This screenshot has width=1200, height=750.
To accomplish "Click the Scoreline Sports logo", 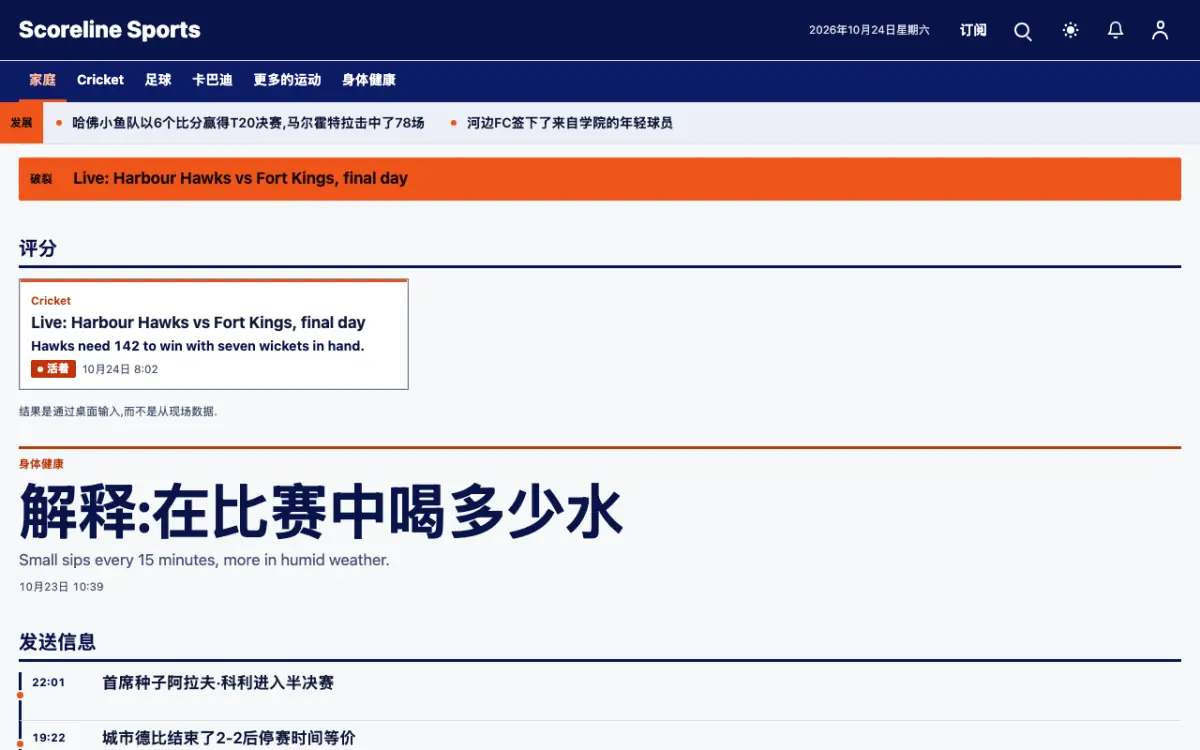I will click(x=109, y=30).
